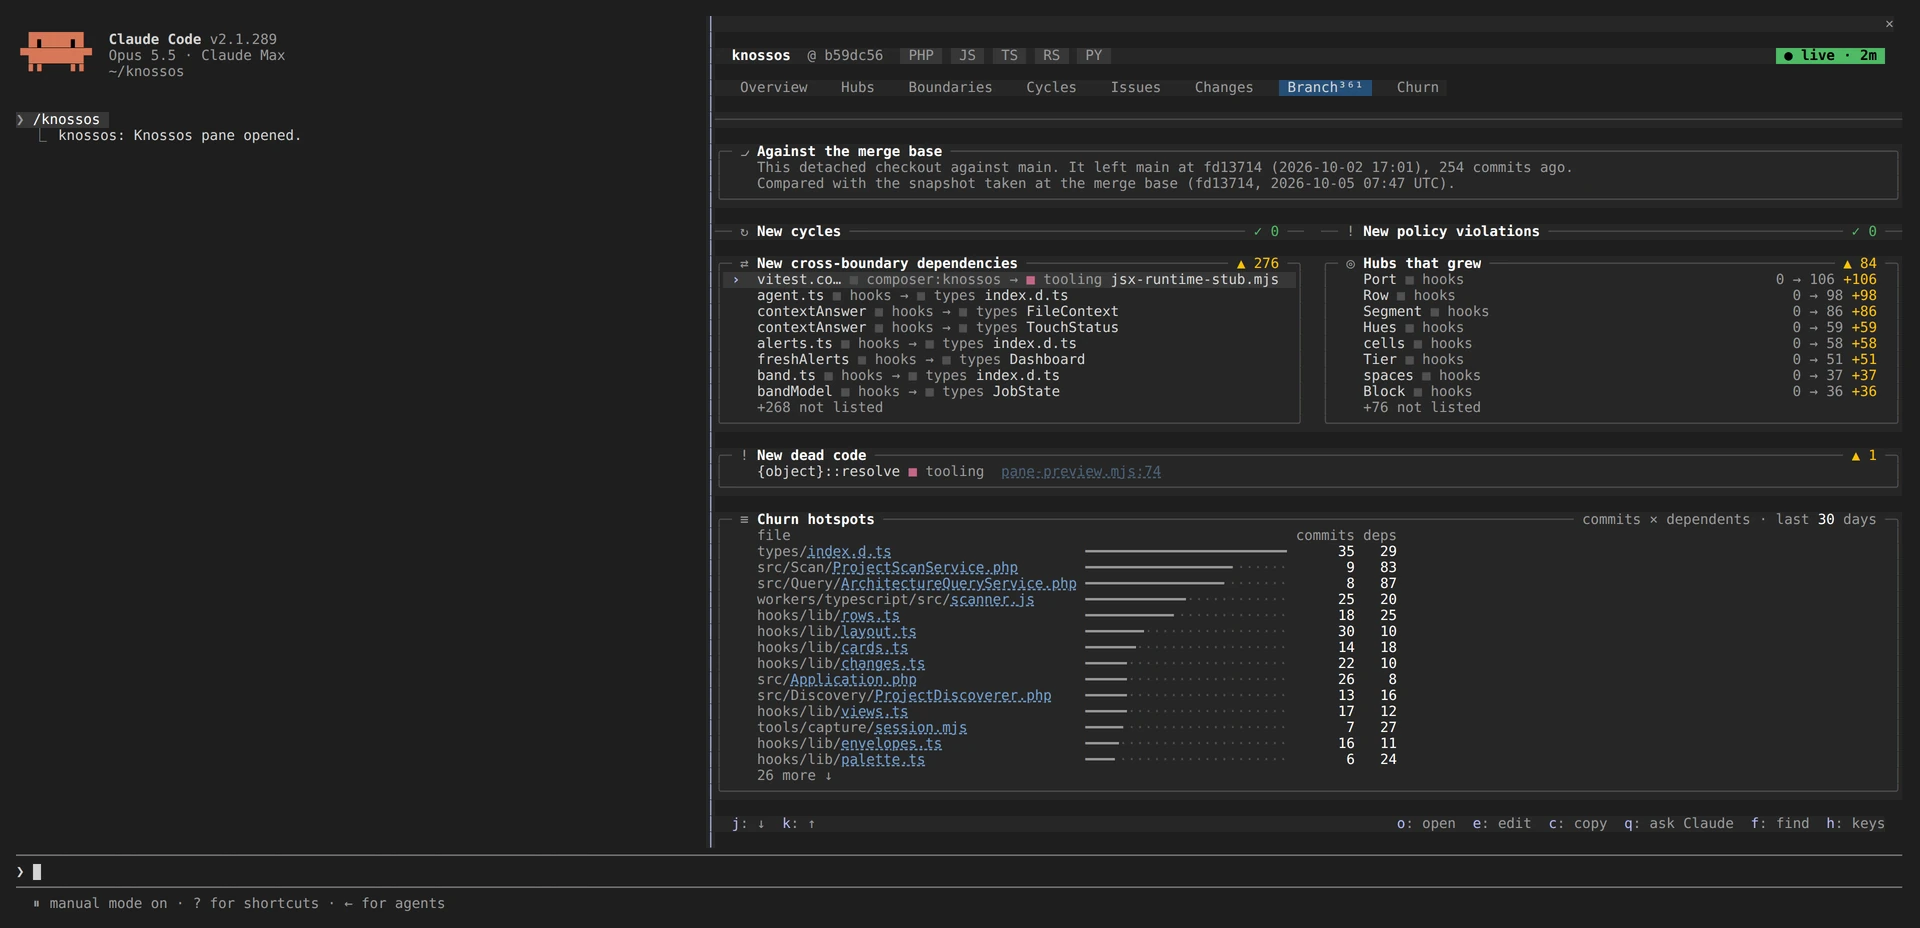Select the TS language chip

pos(1009,56)
